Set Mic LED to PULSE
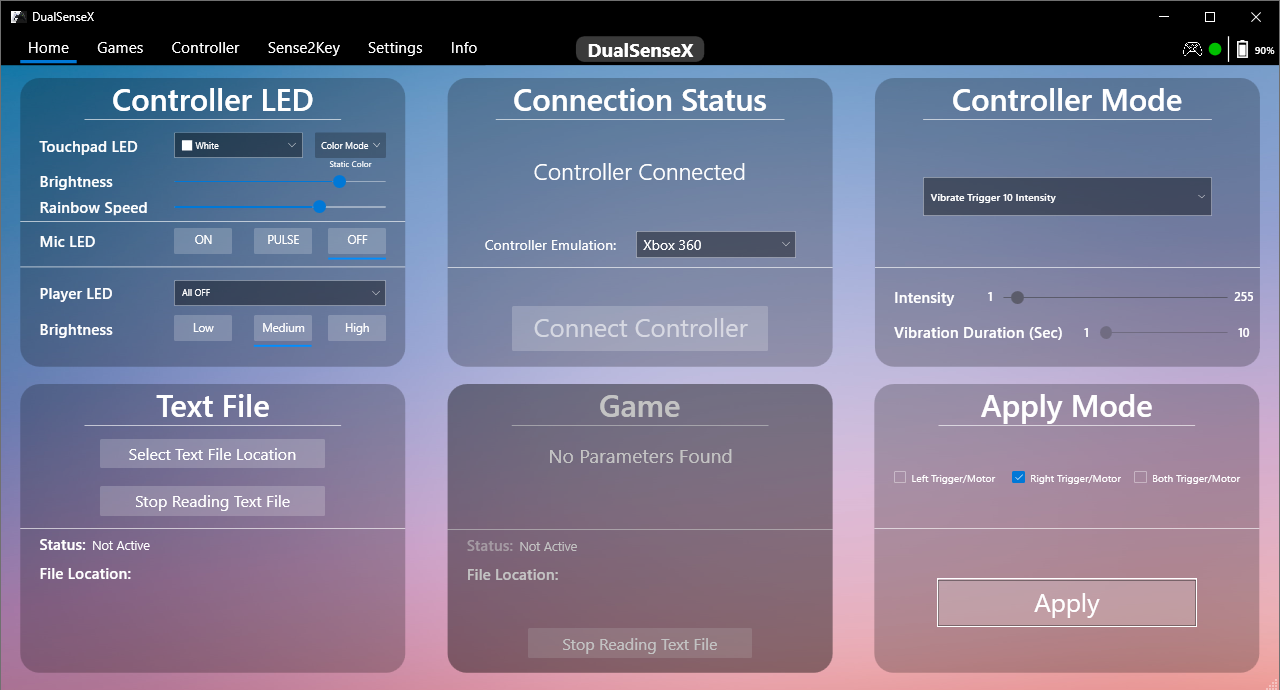This screenshot has width=1280, height=690. click(x=283, y=241)
